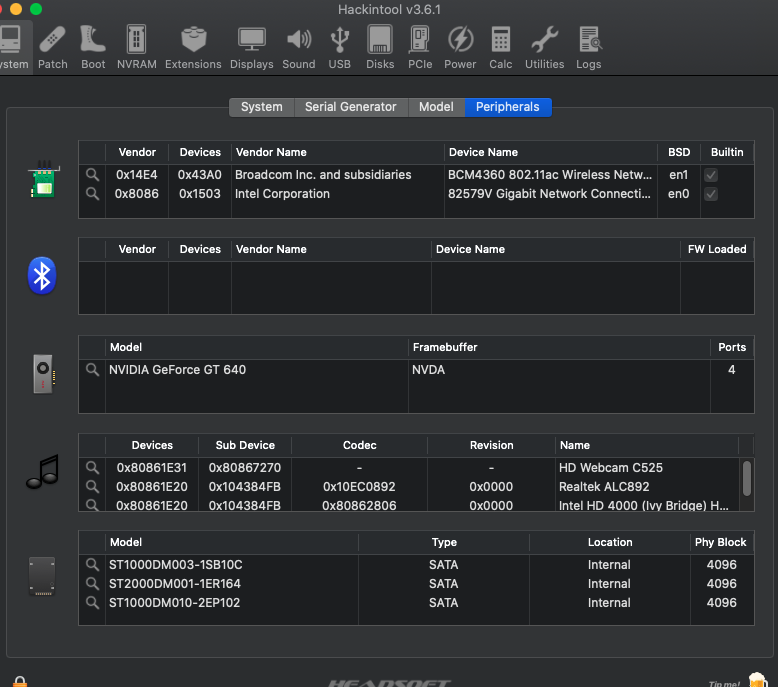Click the Bluetooth icon
Viewport: 778px width, 687px height.
[x=42, y=275]
